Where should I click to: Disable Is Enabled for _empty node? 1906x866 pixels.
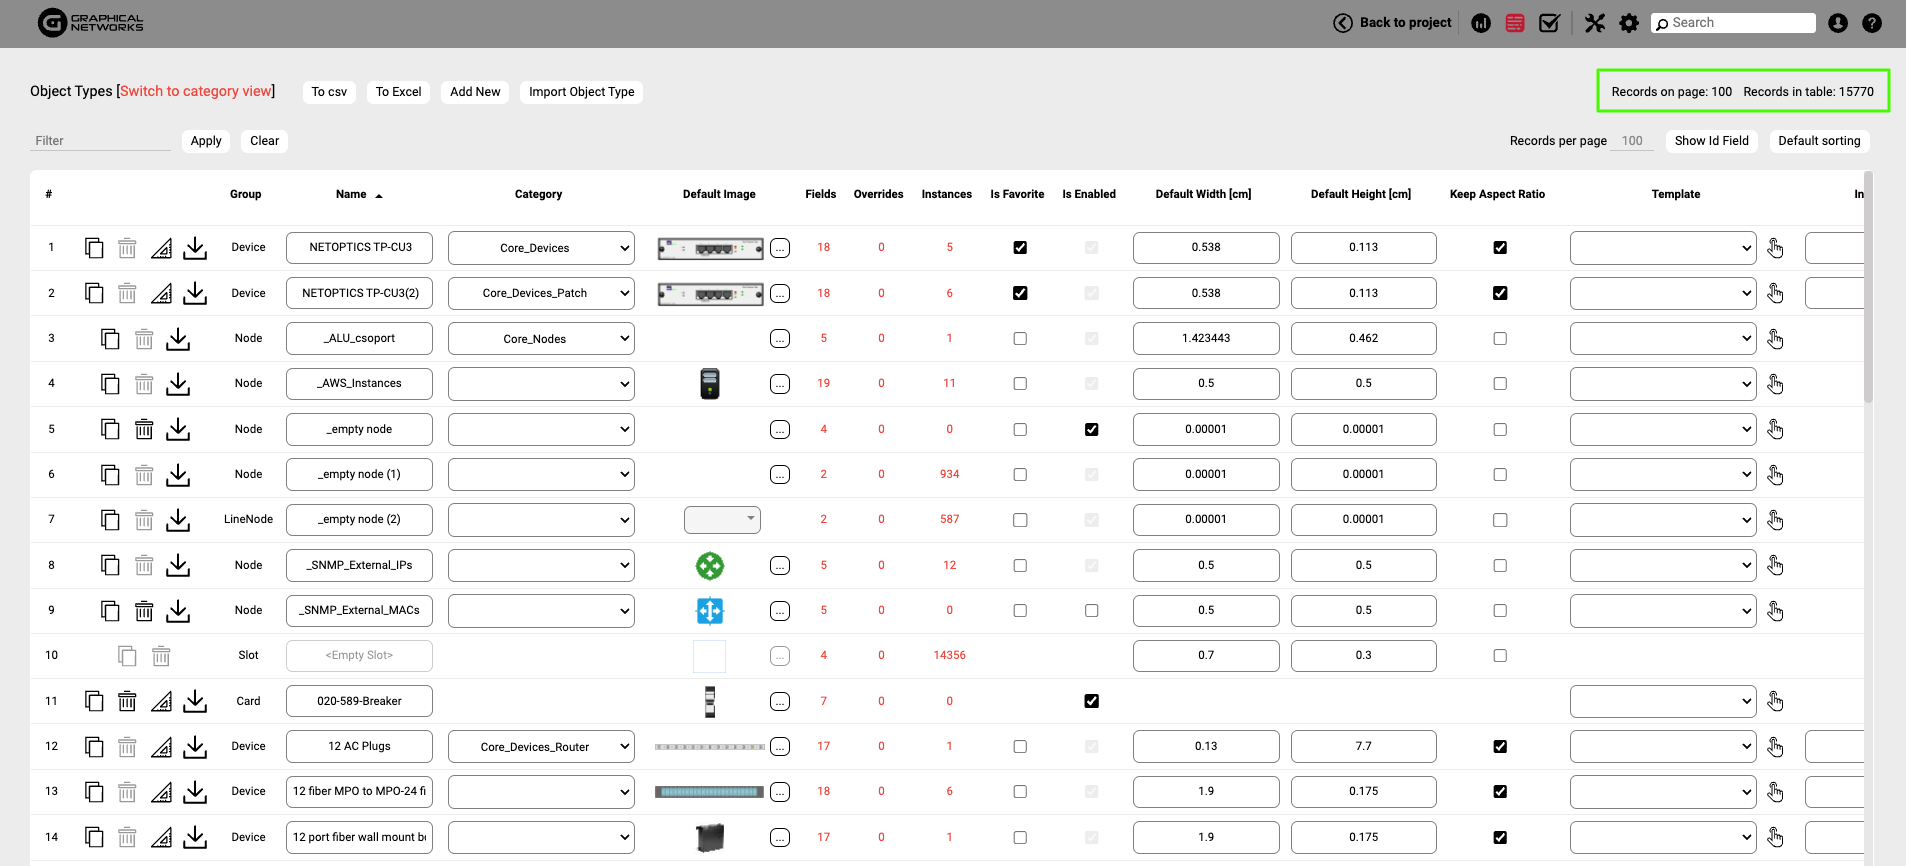[1091, 430]
